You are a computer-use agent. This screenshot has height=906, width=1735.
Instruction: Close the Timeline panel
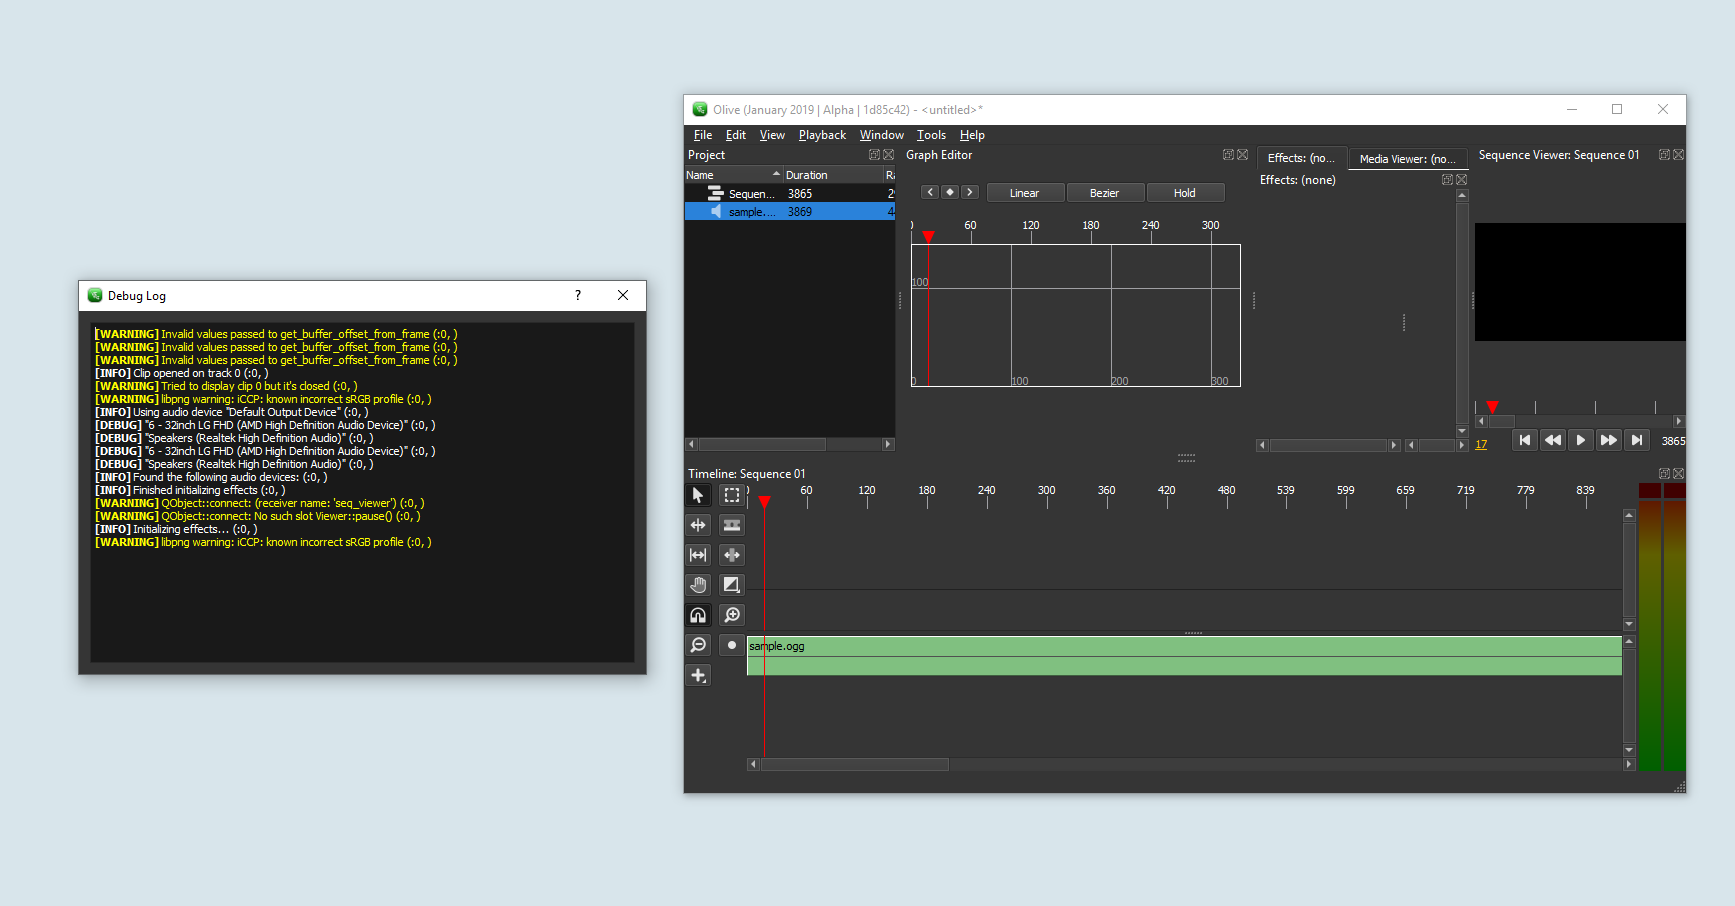[1678, 474]
